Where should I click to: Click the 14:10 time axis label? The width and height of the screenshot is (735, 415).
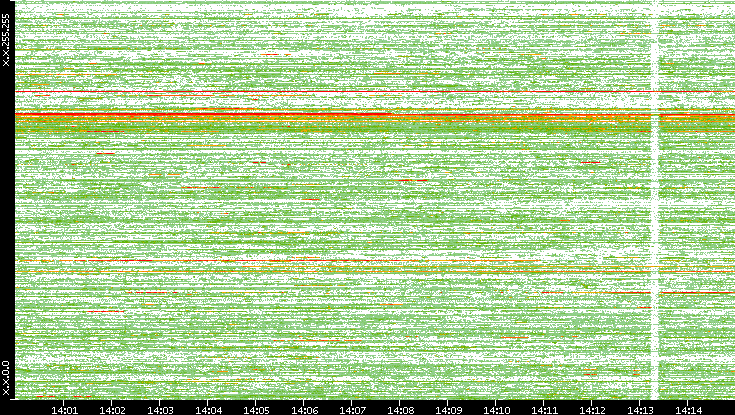[x=496, y=410]
